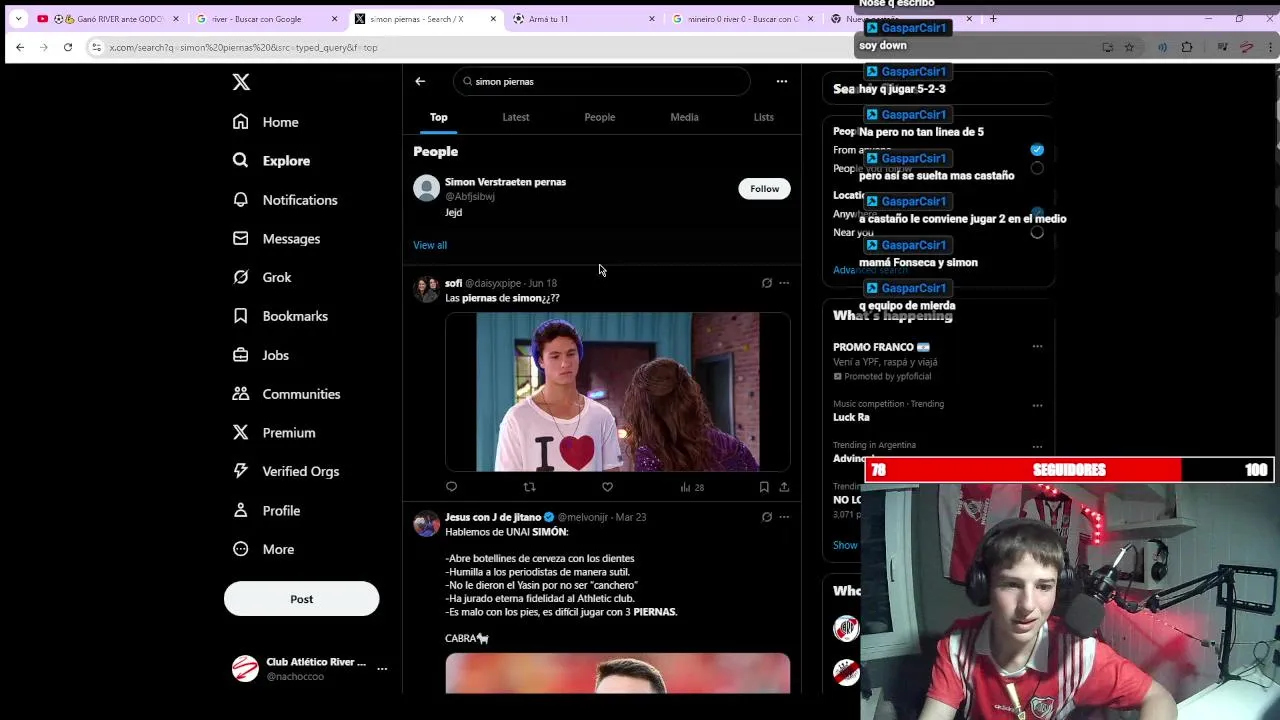
Task: Switch to the Lists search tab
Action: [764, 117]
